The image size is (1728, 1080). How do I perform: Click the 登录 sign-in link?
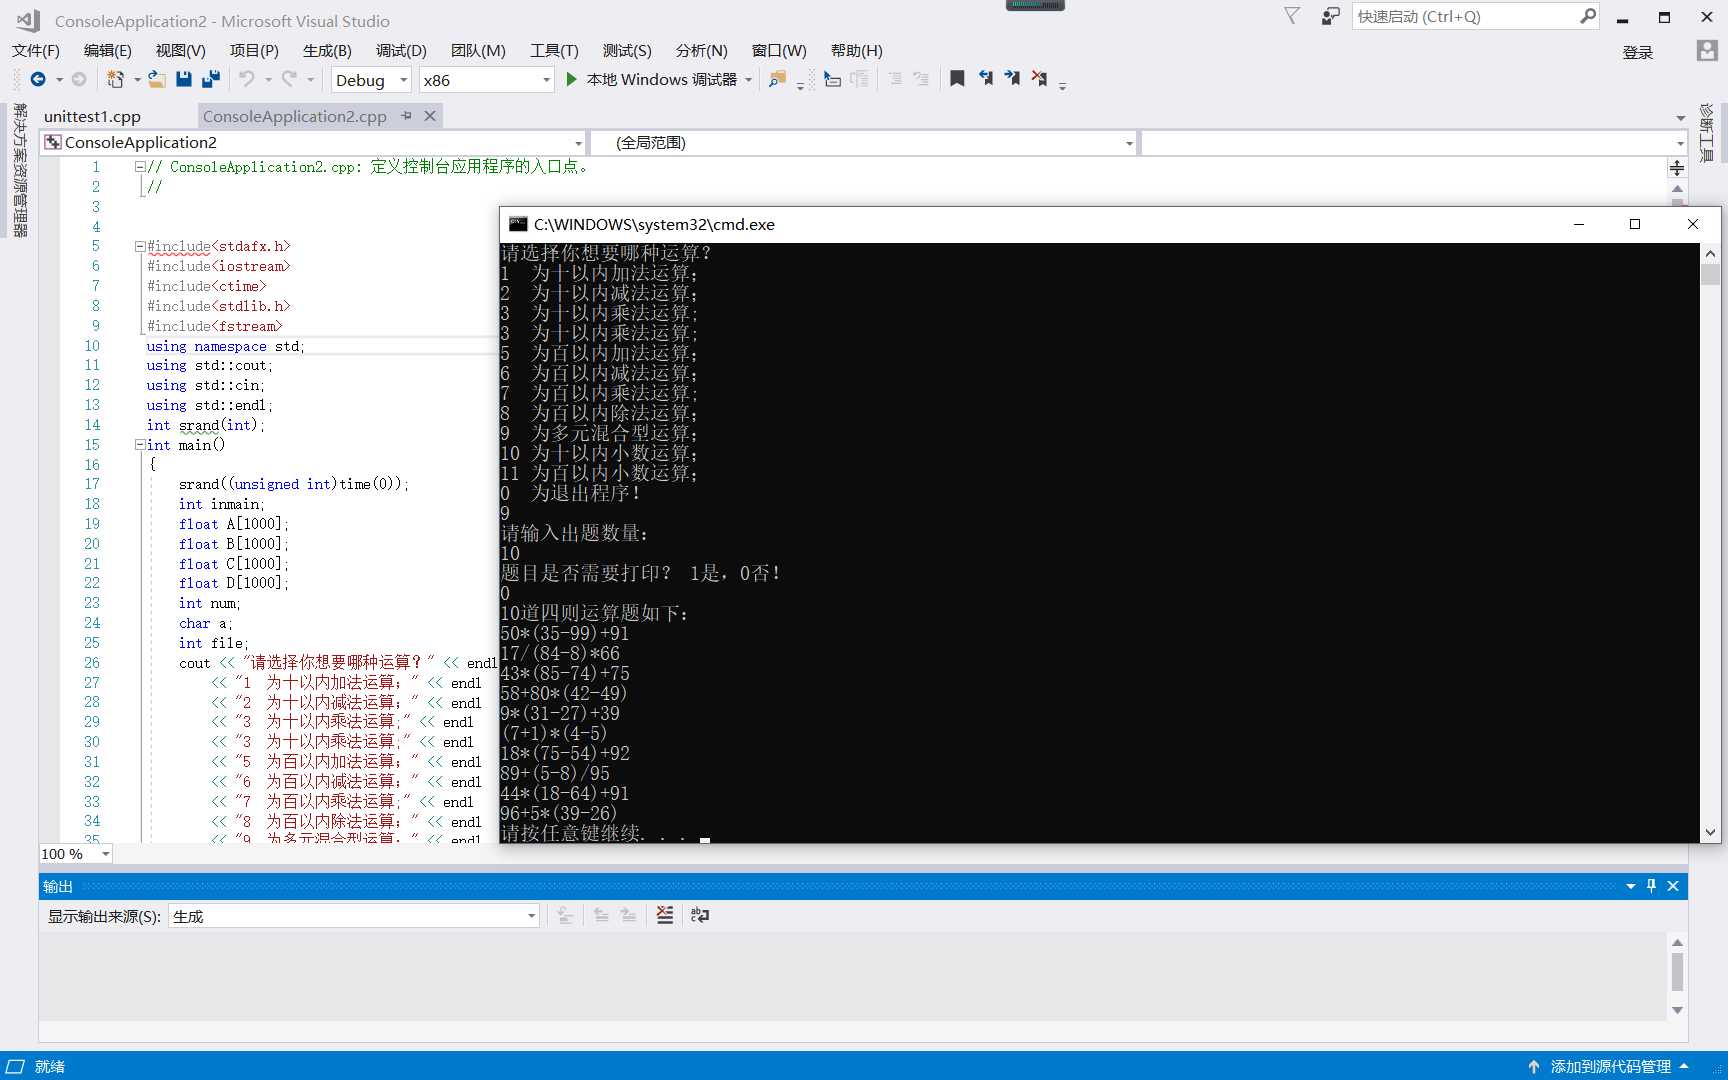[x=1638, y=52]
